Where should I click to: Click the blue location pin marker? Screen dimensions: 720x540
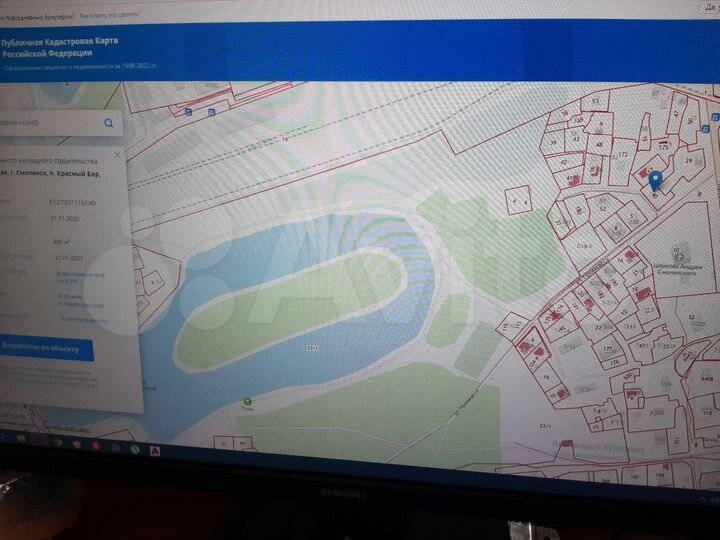click(x=656, y=181)
